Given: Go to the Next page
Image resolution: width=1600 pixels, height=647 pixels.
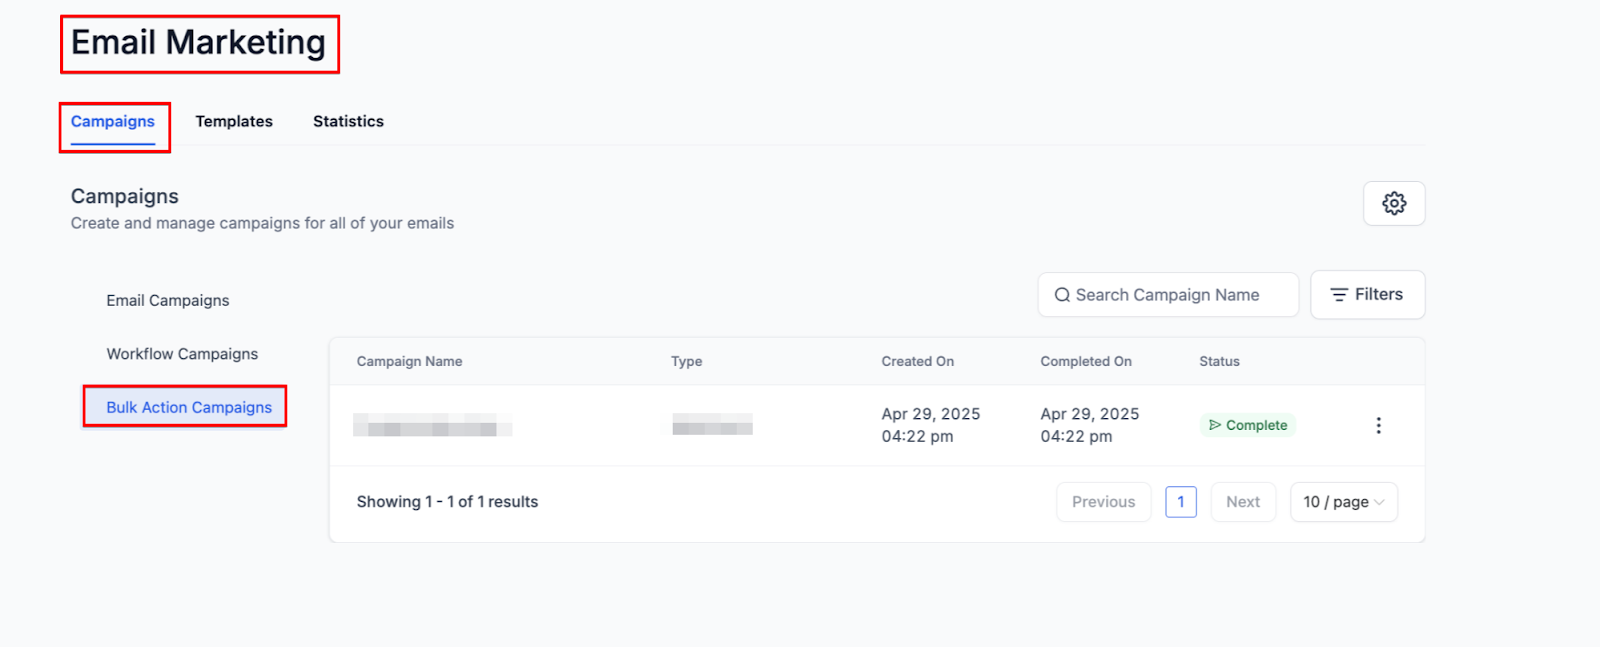Looking at the screenshot, I should [x=1243, y=502].
